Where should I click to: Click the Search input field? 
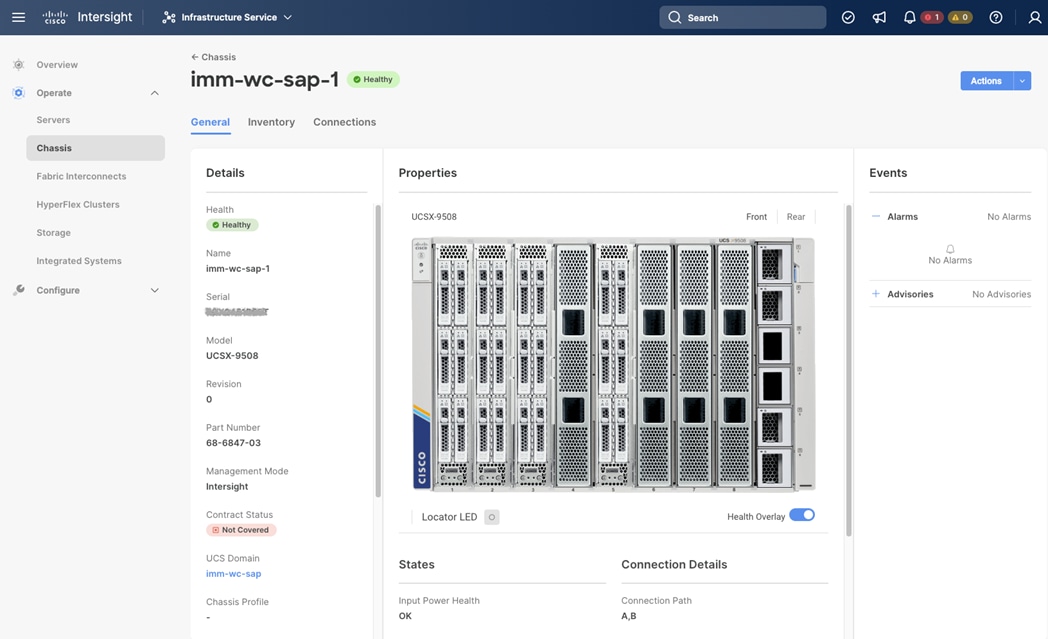pyautogui.click(x=743, y=17)
